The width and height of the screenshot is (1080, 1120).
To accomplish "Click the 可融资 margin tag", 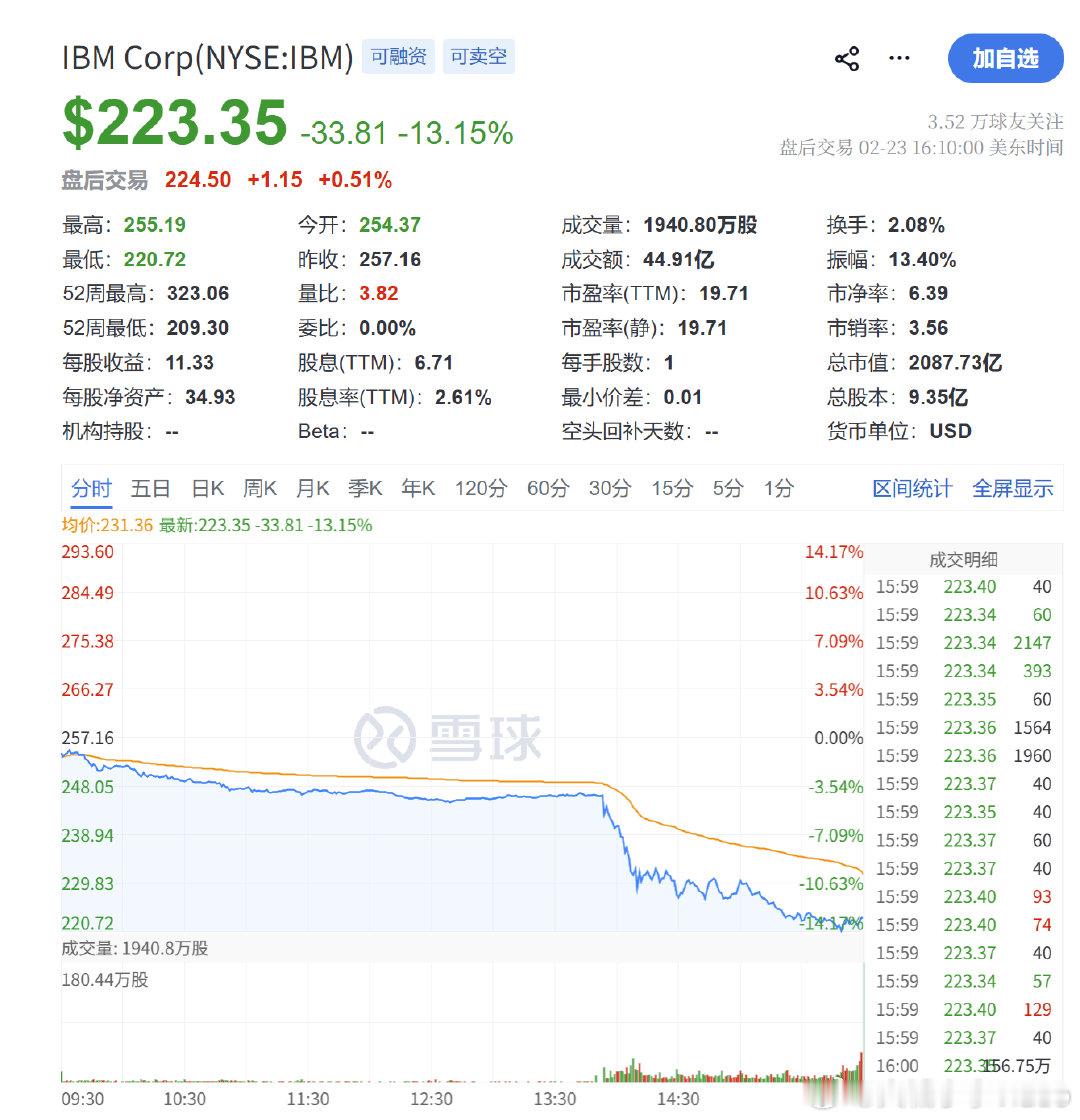I will (x=398, y=57).
